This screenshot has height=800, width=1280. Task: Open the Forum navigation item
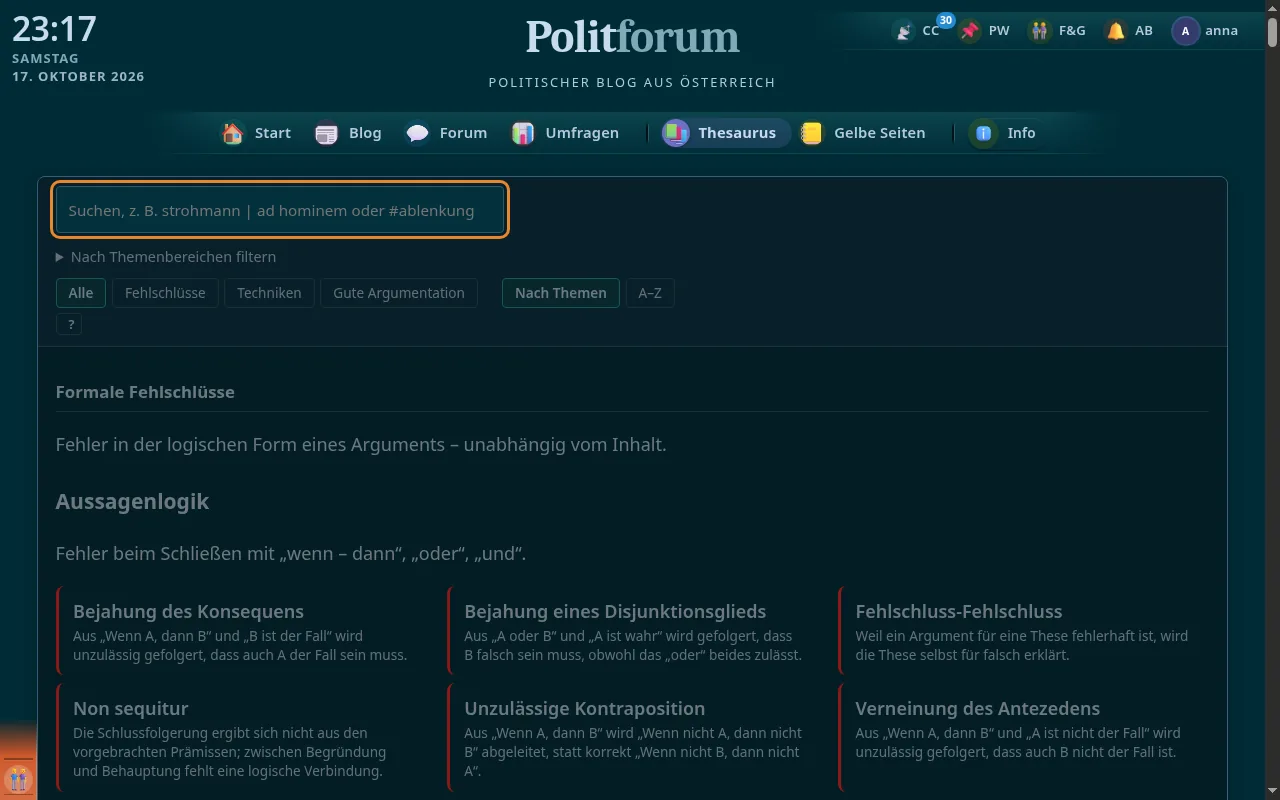[447, 133]
